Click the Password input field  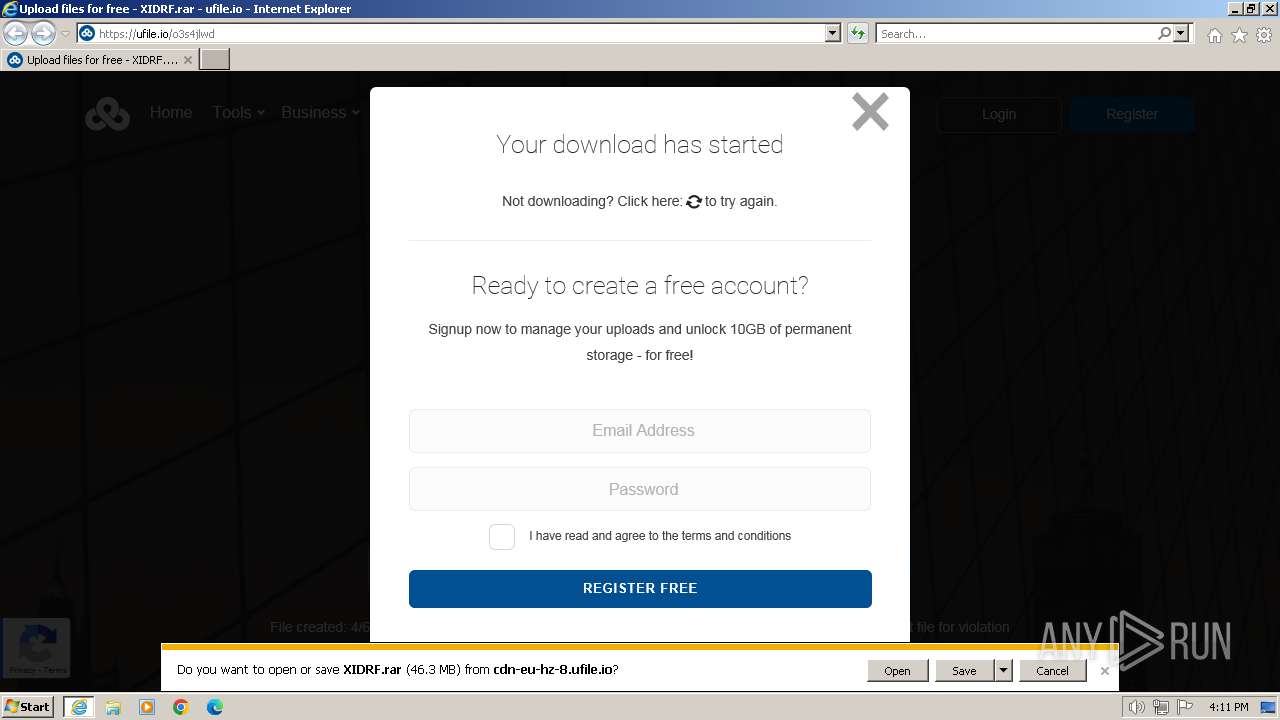click(640, 489)
